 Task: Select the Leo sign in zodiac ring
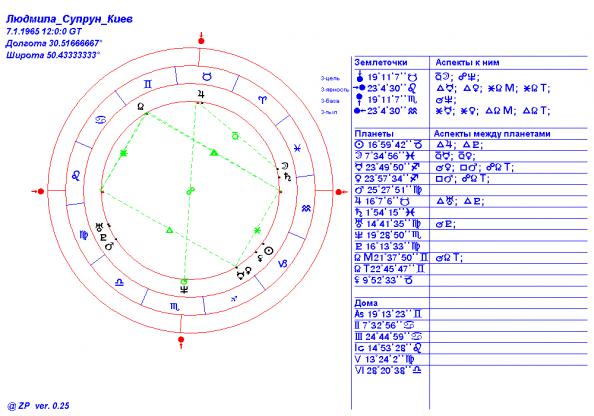point(76,175)
